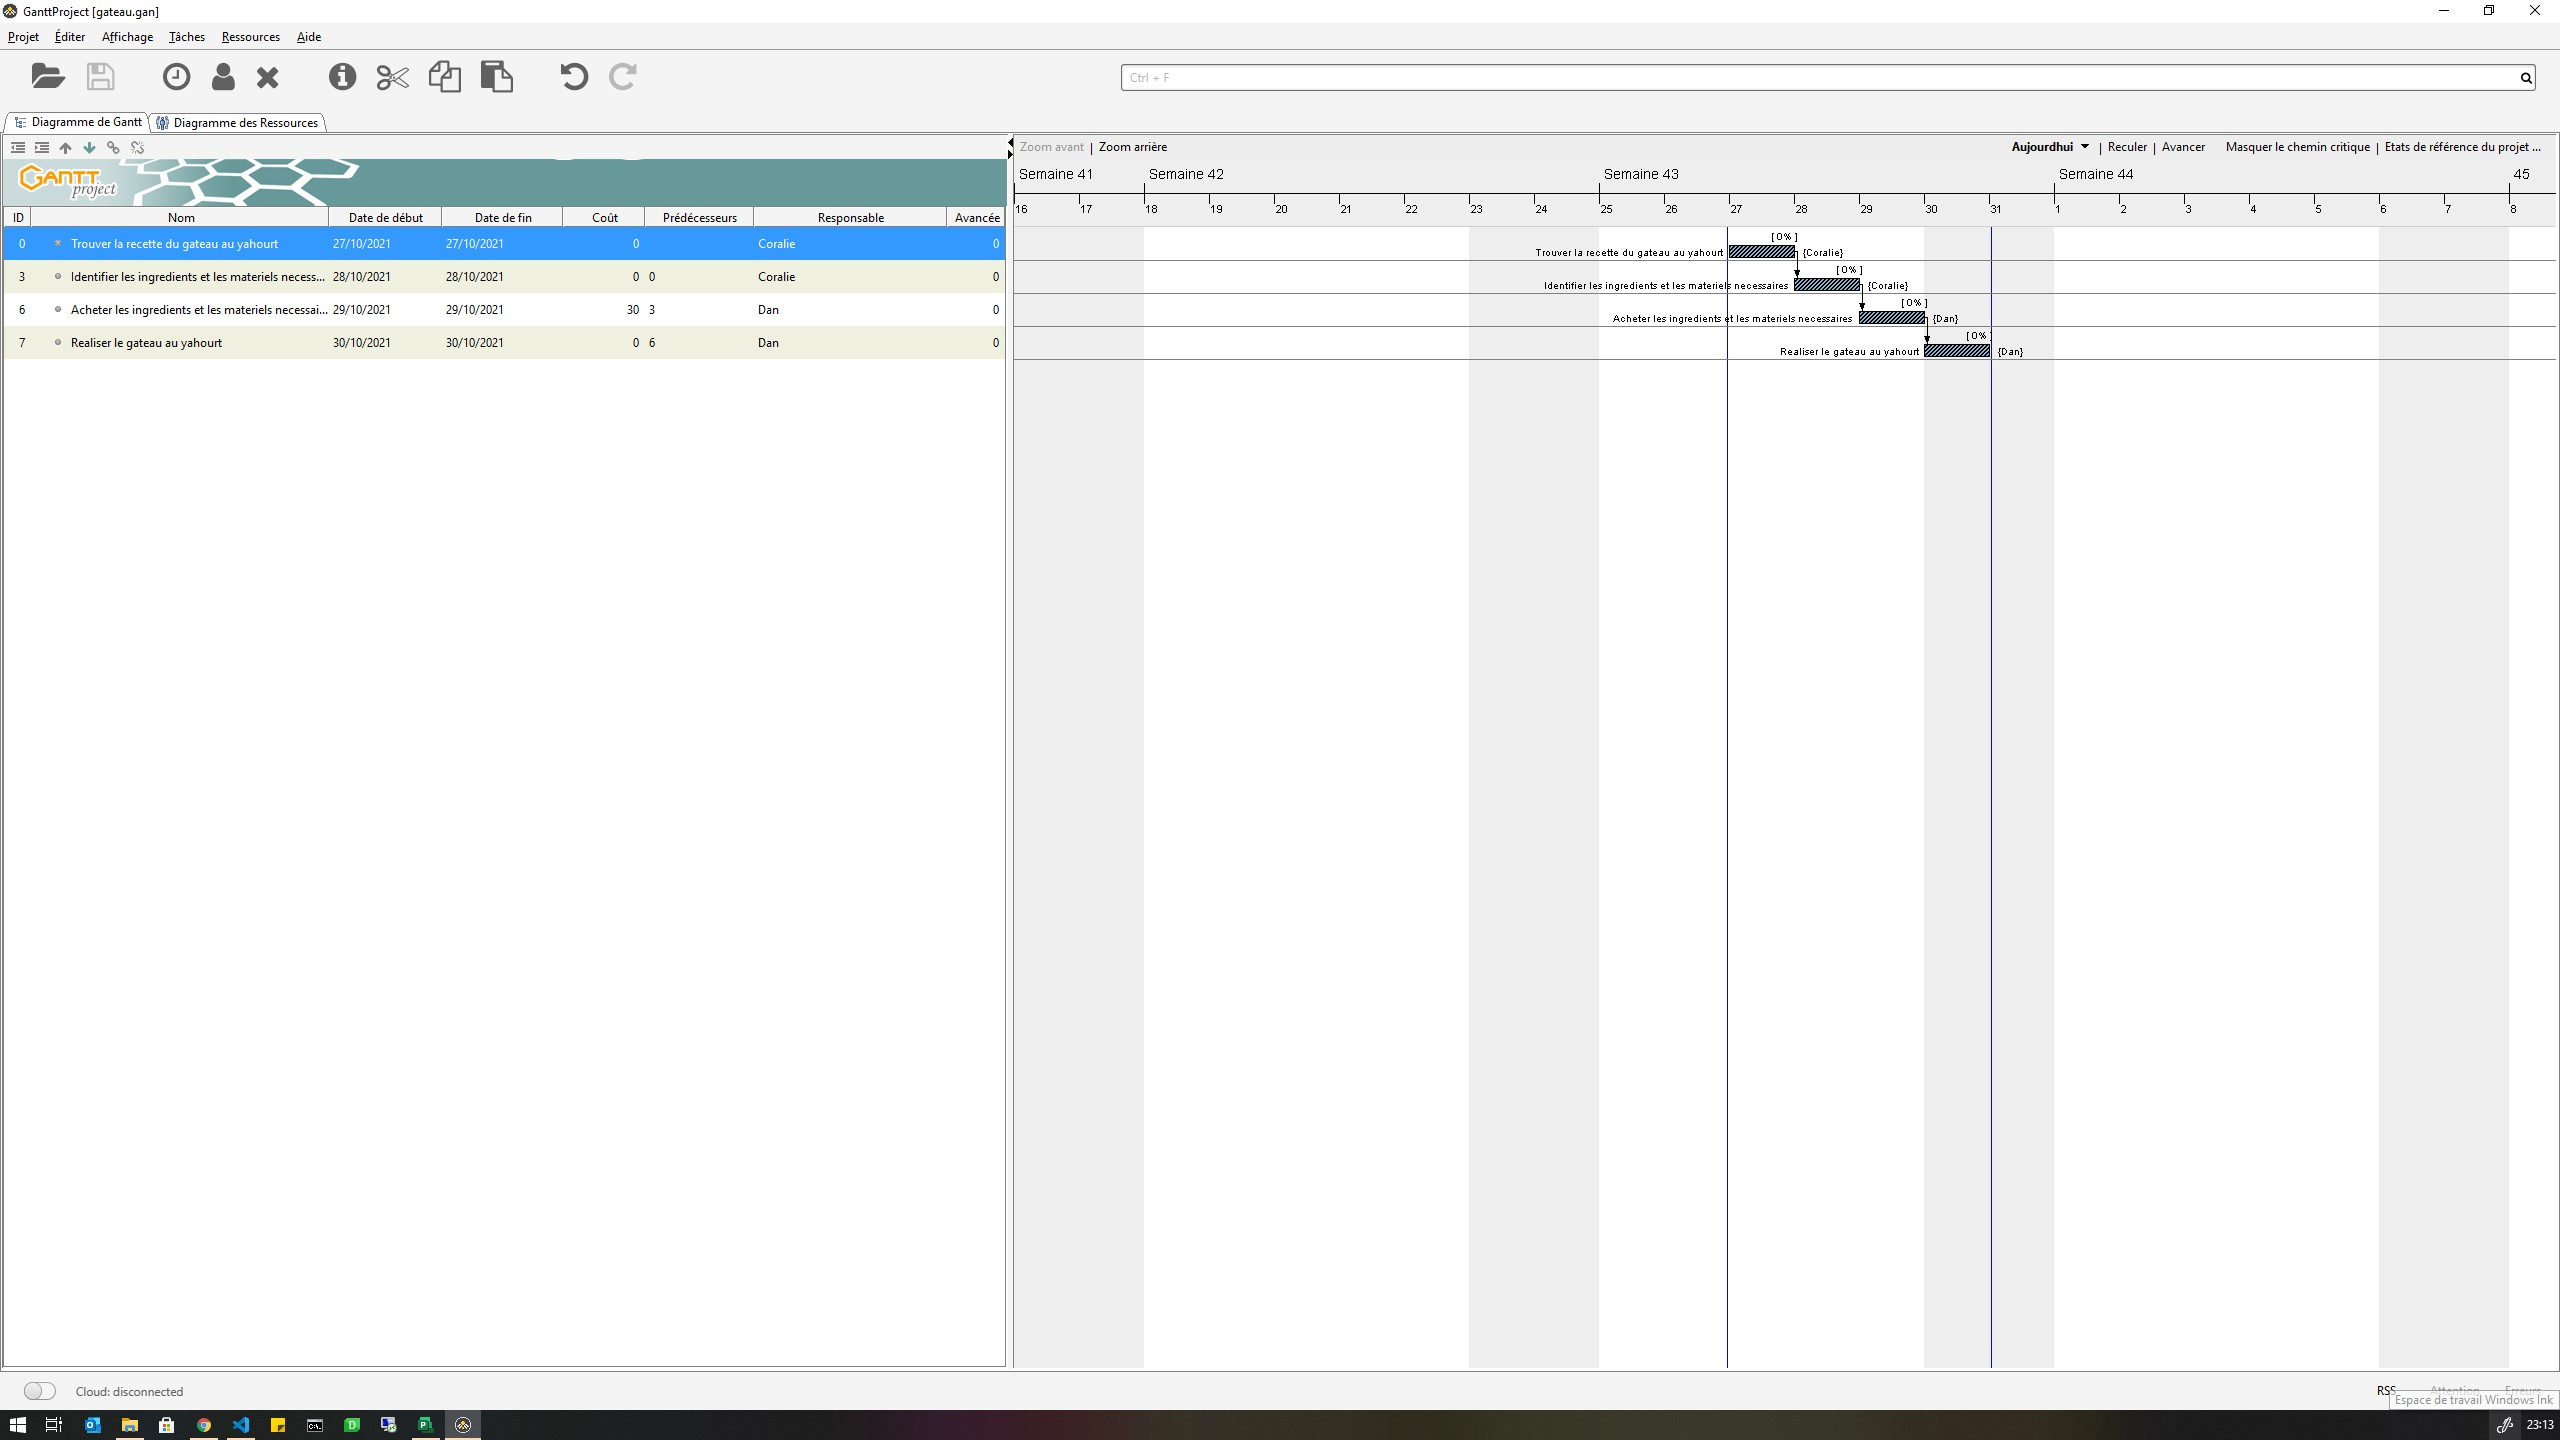The width and height of the screenshot is (2560, 1440).
Task: Click the indent task icon
Action: click(42, 148)
